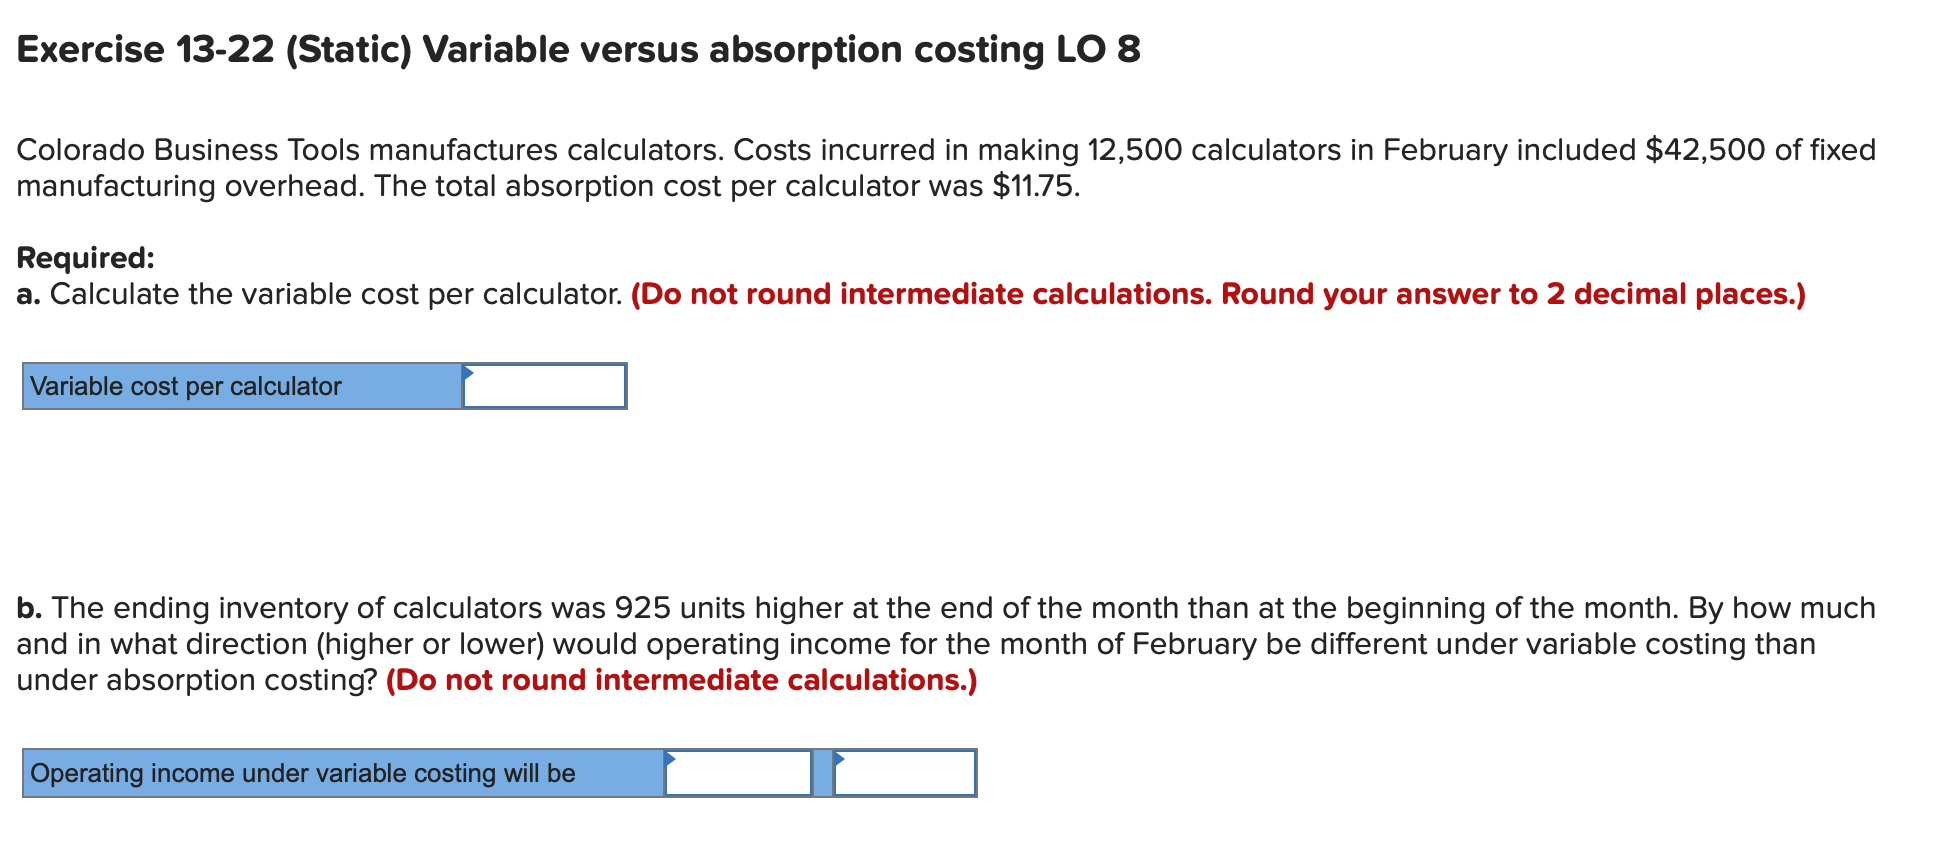Select the Variable cost per calculator label cell

click(x=240, y=386)
